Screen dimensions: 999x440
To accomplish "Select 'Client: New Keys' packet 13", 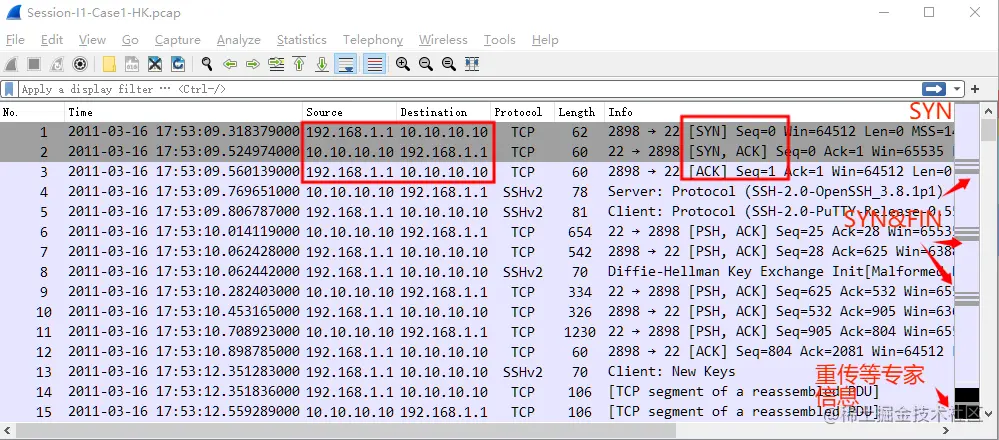I will (x=672, y=371).
